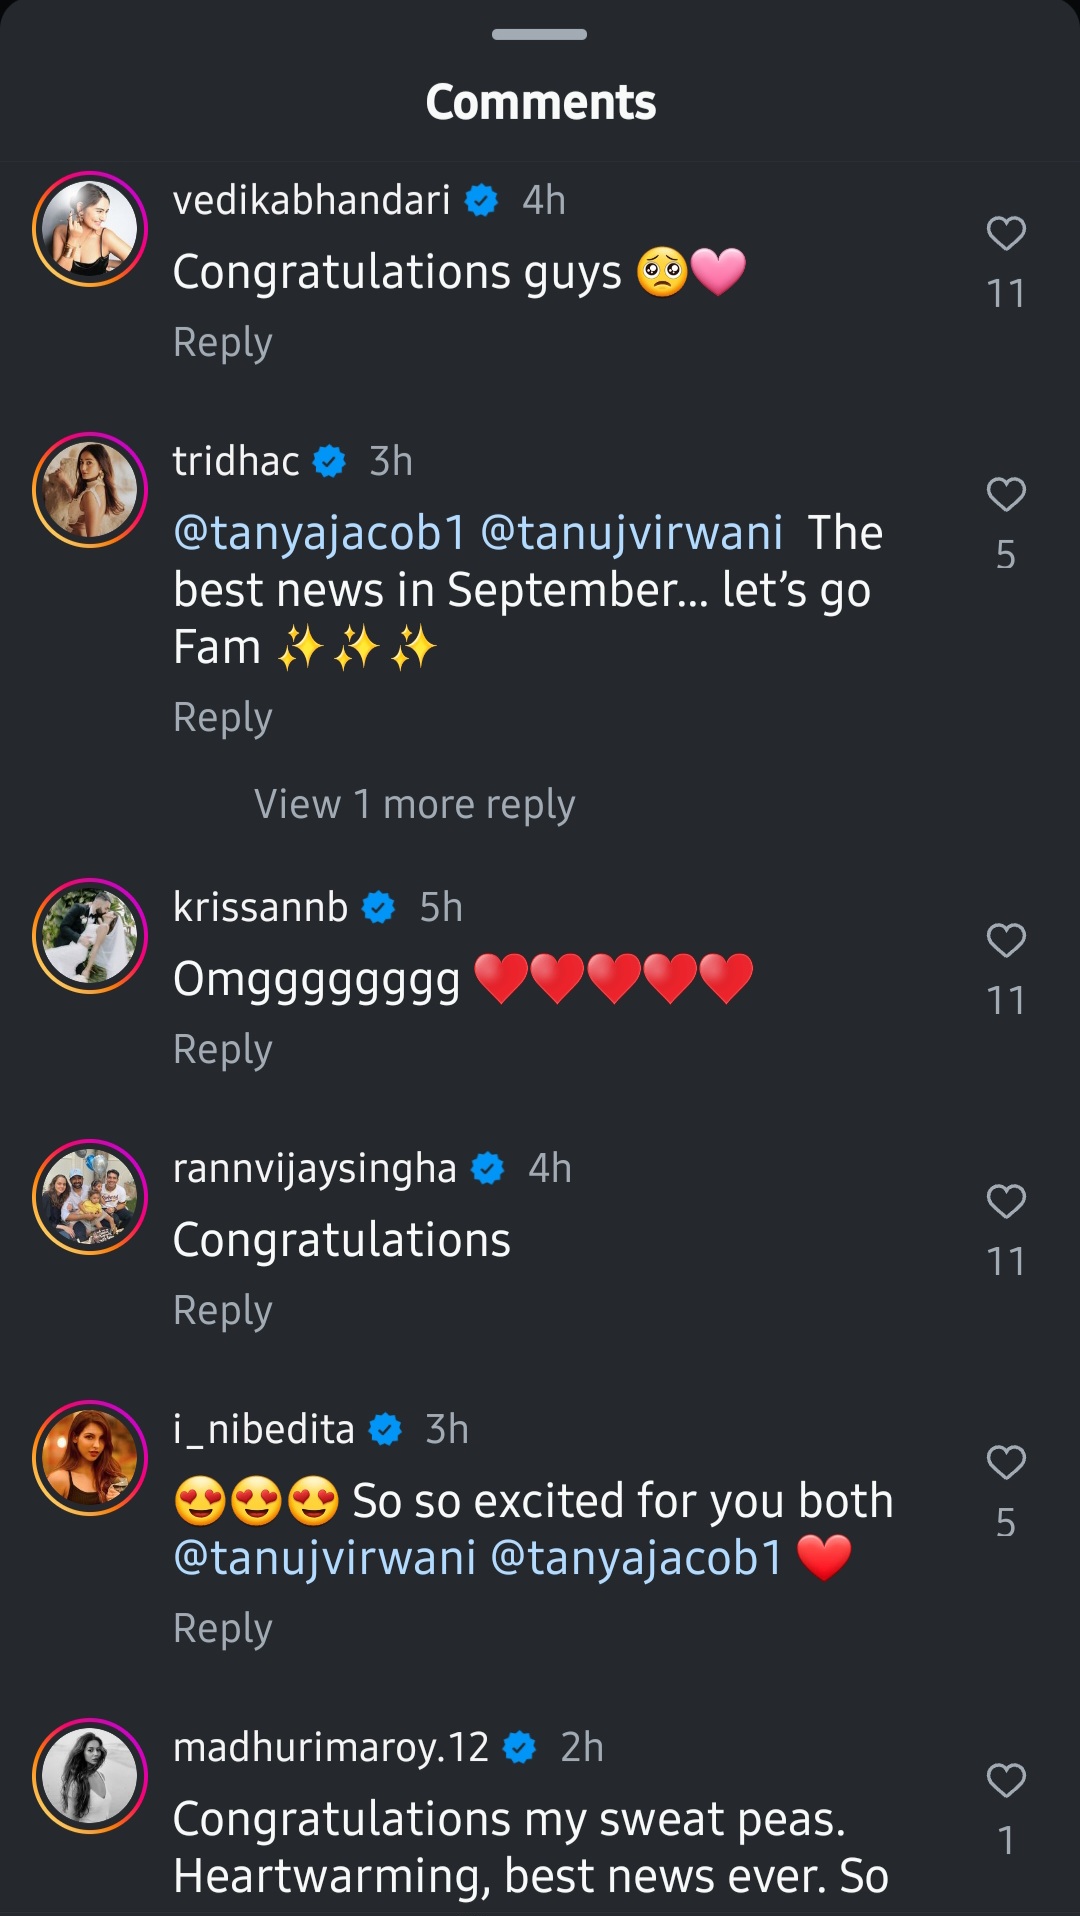Viewport: 1080px width, 1916px height.
Task: Expand 'View 1 more reply' thread
Action: [414, 804]
